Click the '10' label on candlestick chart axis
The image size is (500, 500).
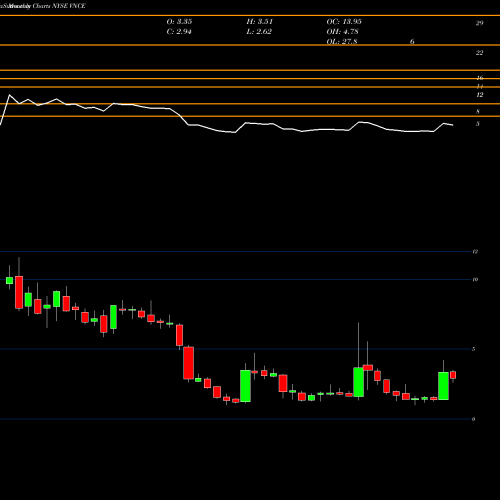475,280
